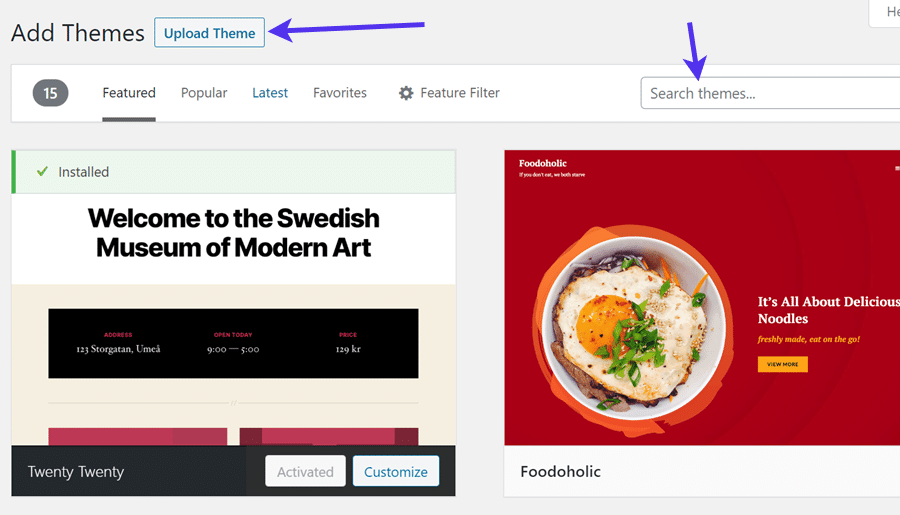Click the Upload Theme button
The height and width of the screenshot is (515, 900).
pos(209,33)
